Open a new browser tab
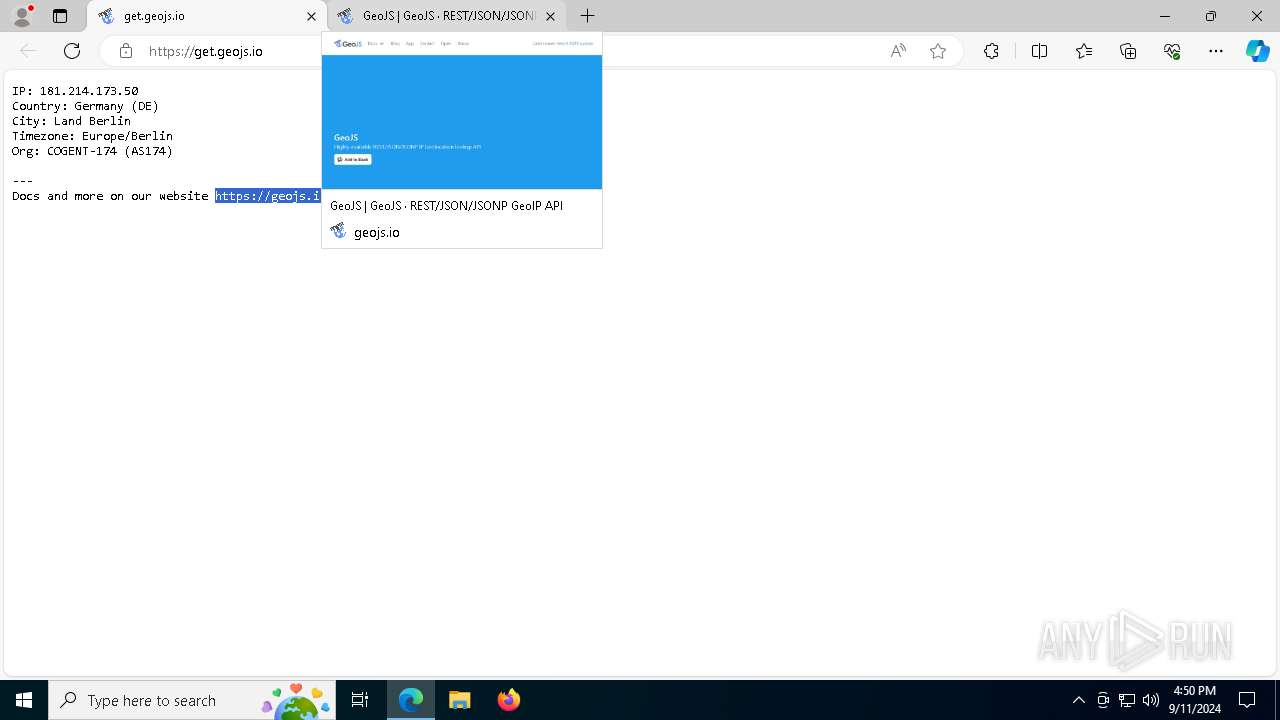1280x720 pixels. [x=588, y=16]
